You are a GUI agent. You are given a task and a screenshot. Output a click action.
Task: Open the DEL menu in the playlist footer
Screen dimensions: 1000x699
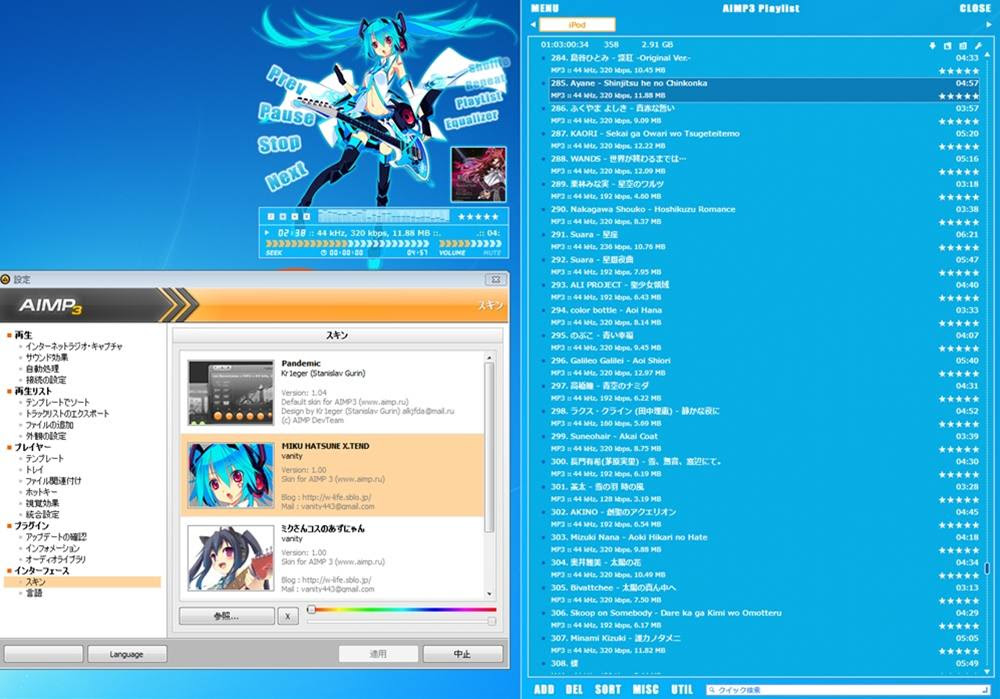(575, 689)
